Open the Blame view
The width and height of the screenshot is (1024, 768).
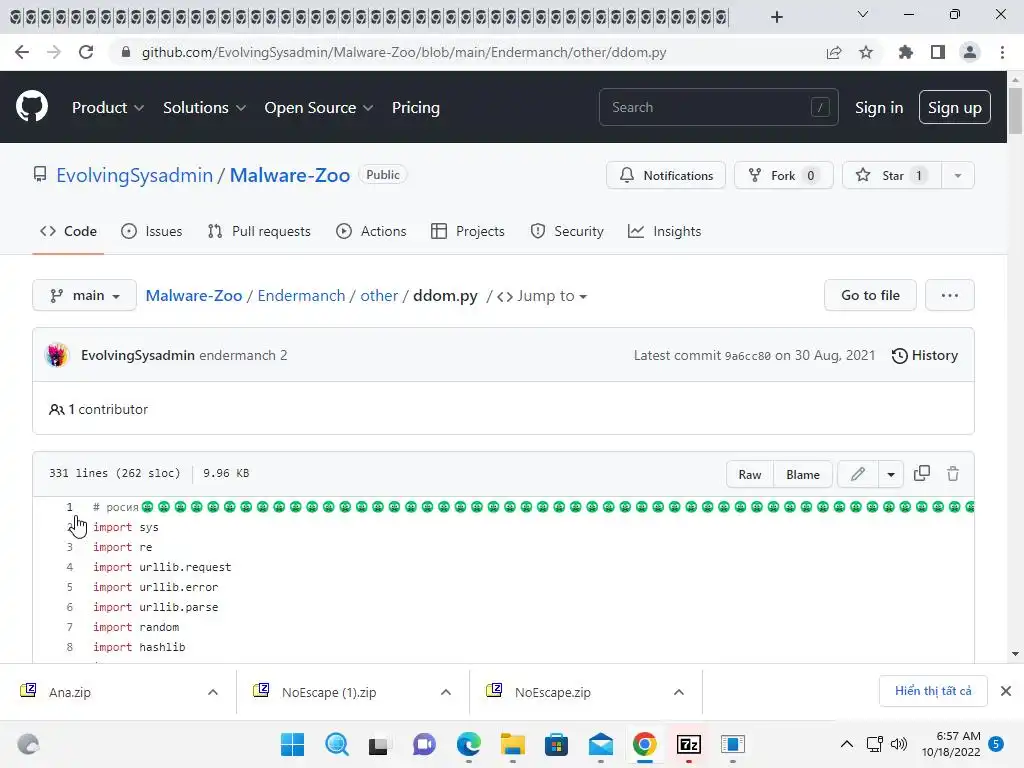(x=803, y=474)
